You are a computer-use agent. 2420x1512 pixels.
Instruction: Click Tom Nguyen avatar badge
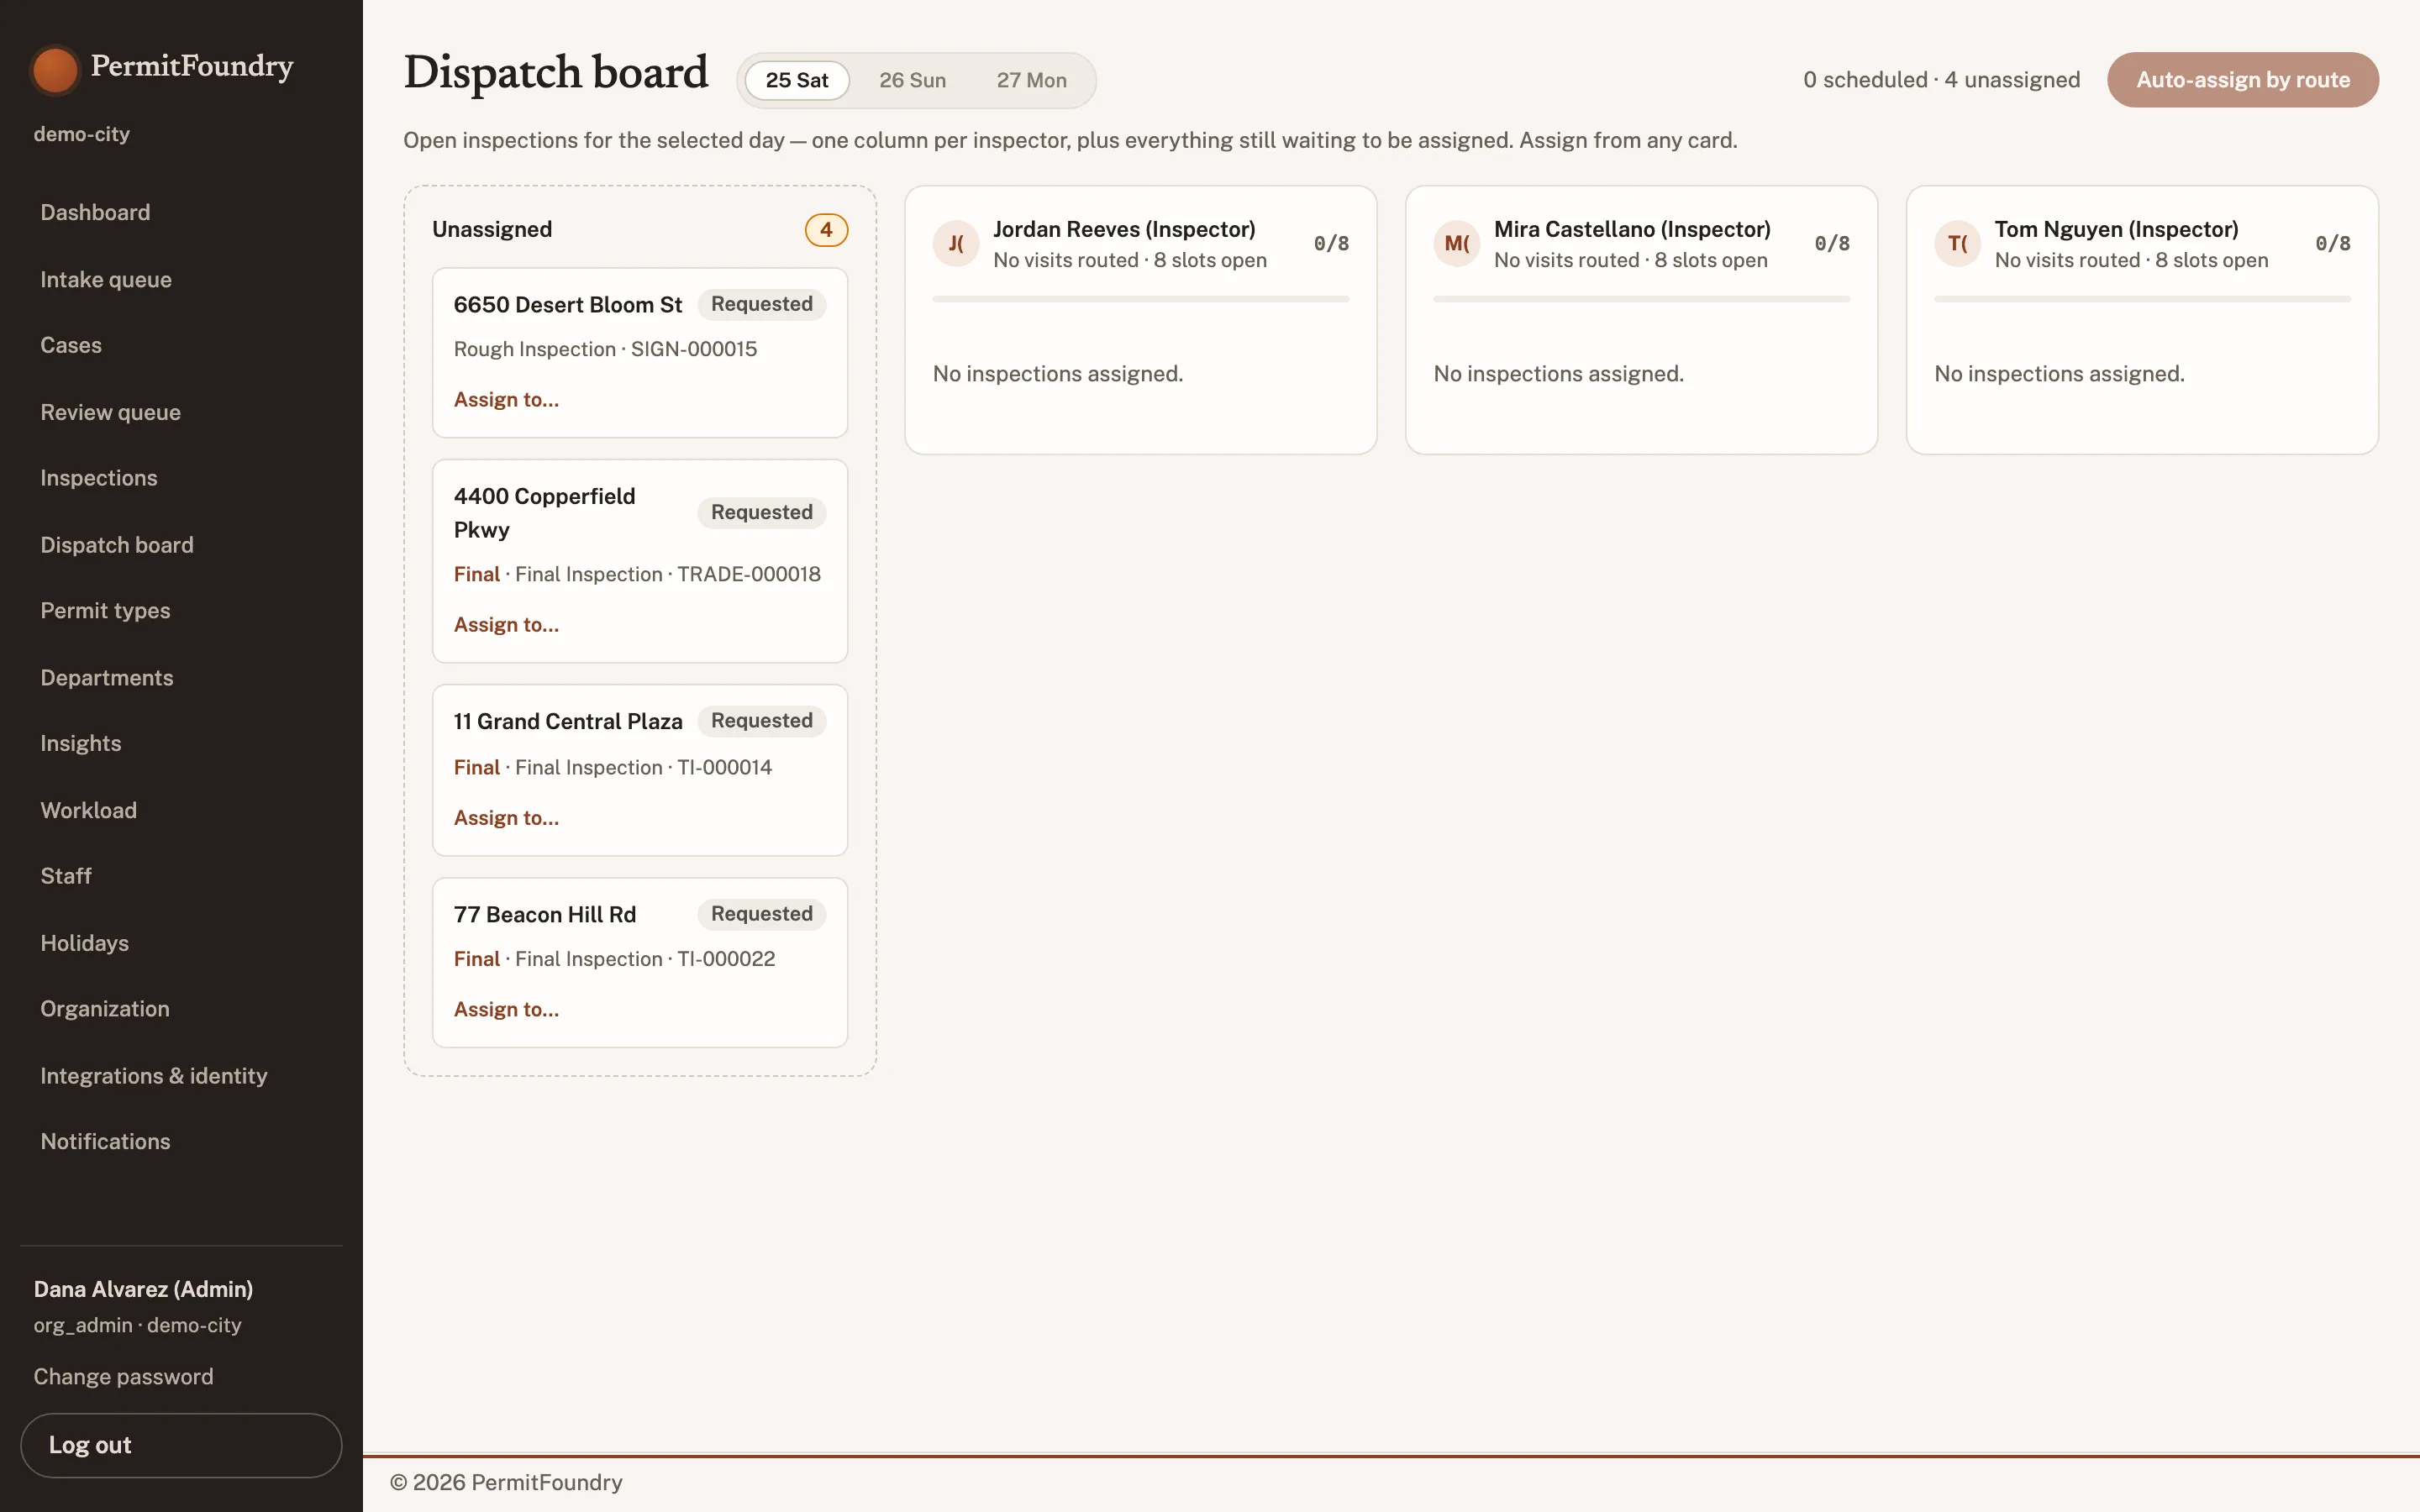1958,244
